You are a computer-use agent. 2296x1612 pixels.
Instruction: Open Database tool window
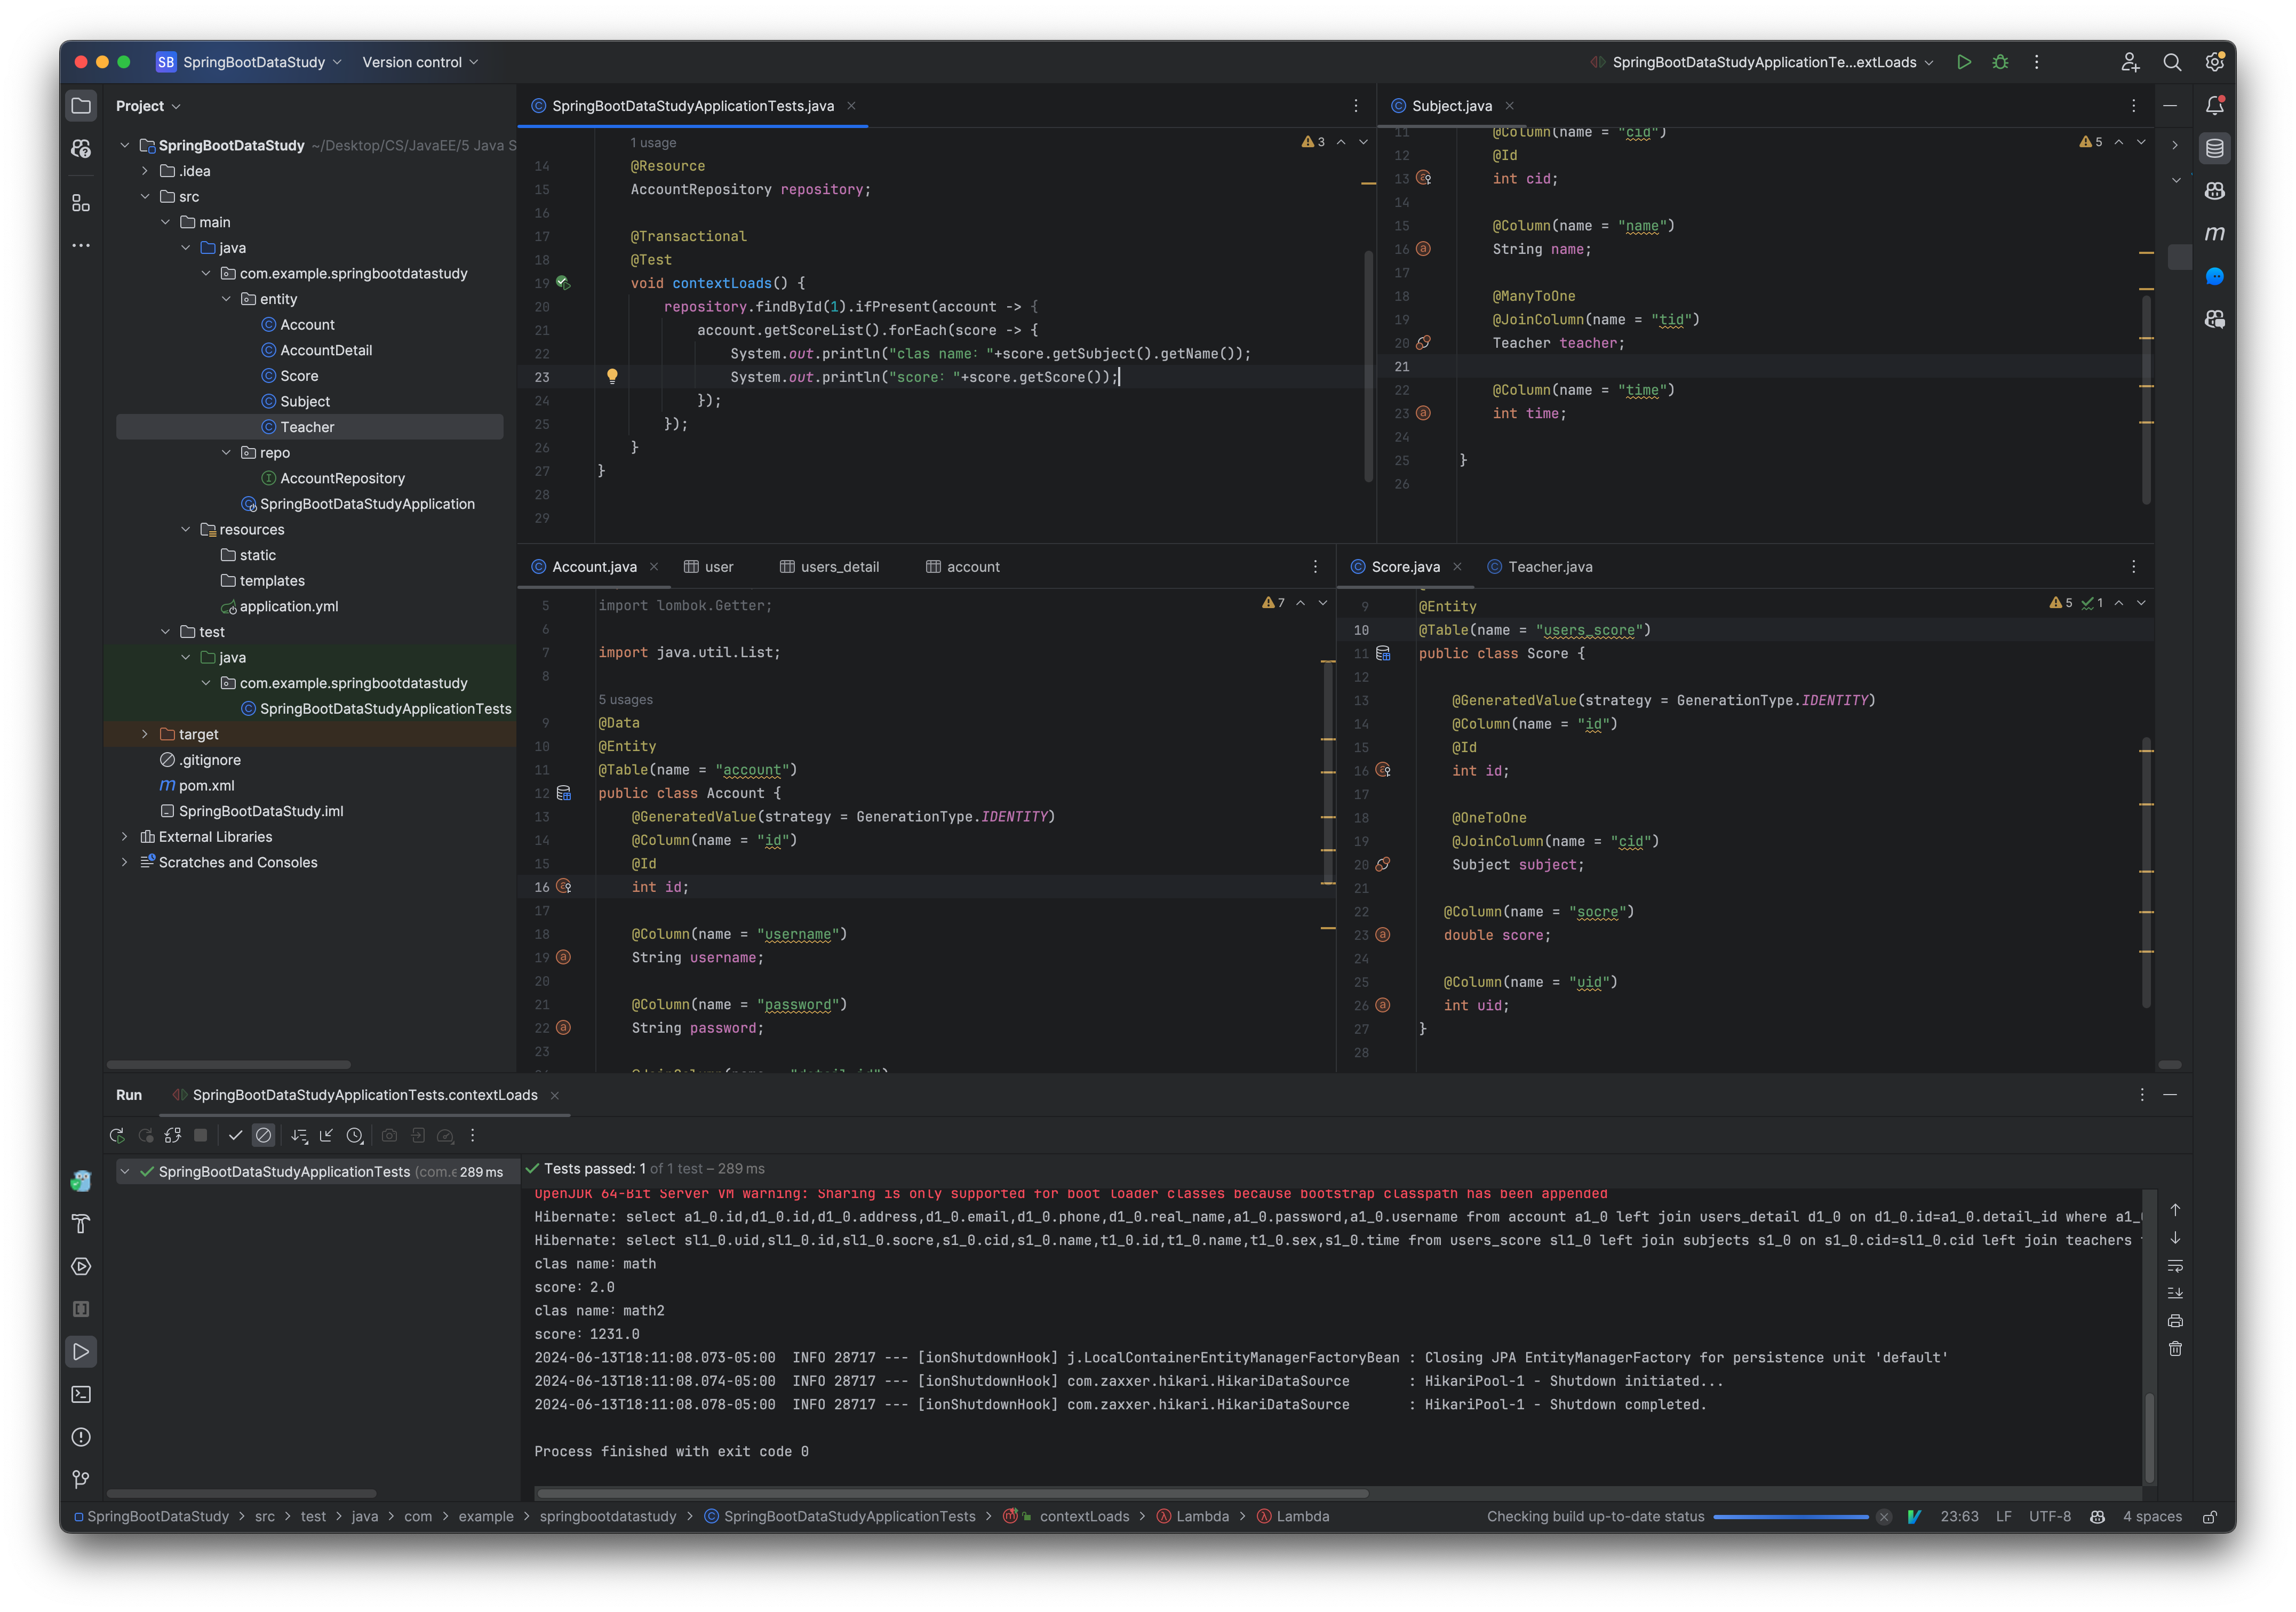(x=2215, y=148)
